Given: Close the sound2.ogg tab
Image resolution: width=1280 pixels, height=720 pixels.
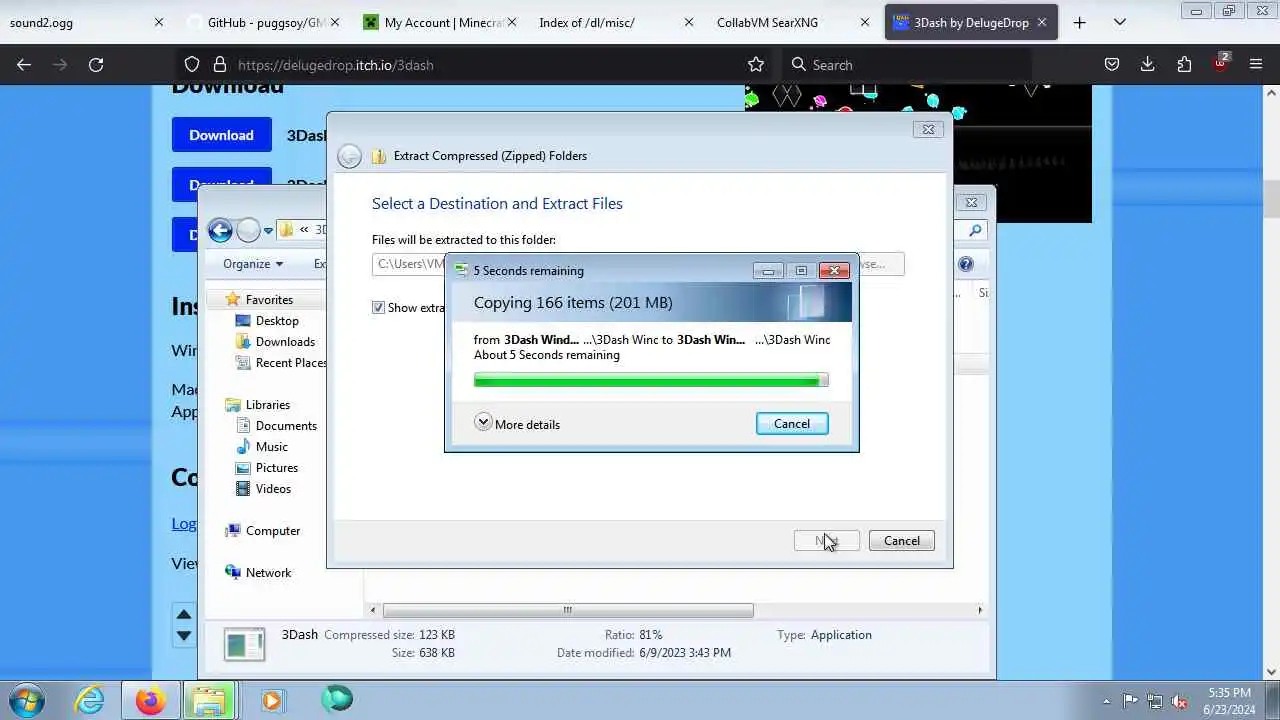Looking at the screenshot, I should click(158, 22).
